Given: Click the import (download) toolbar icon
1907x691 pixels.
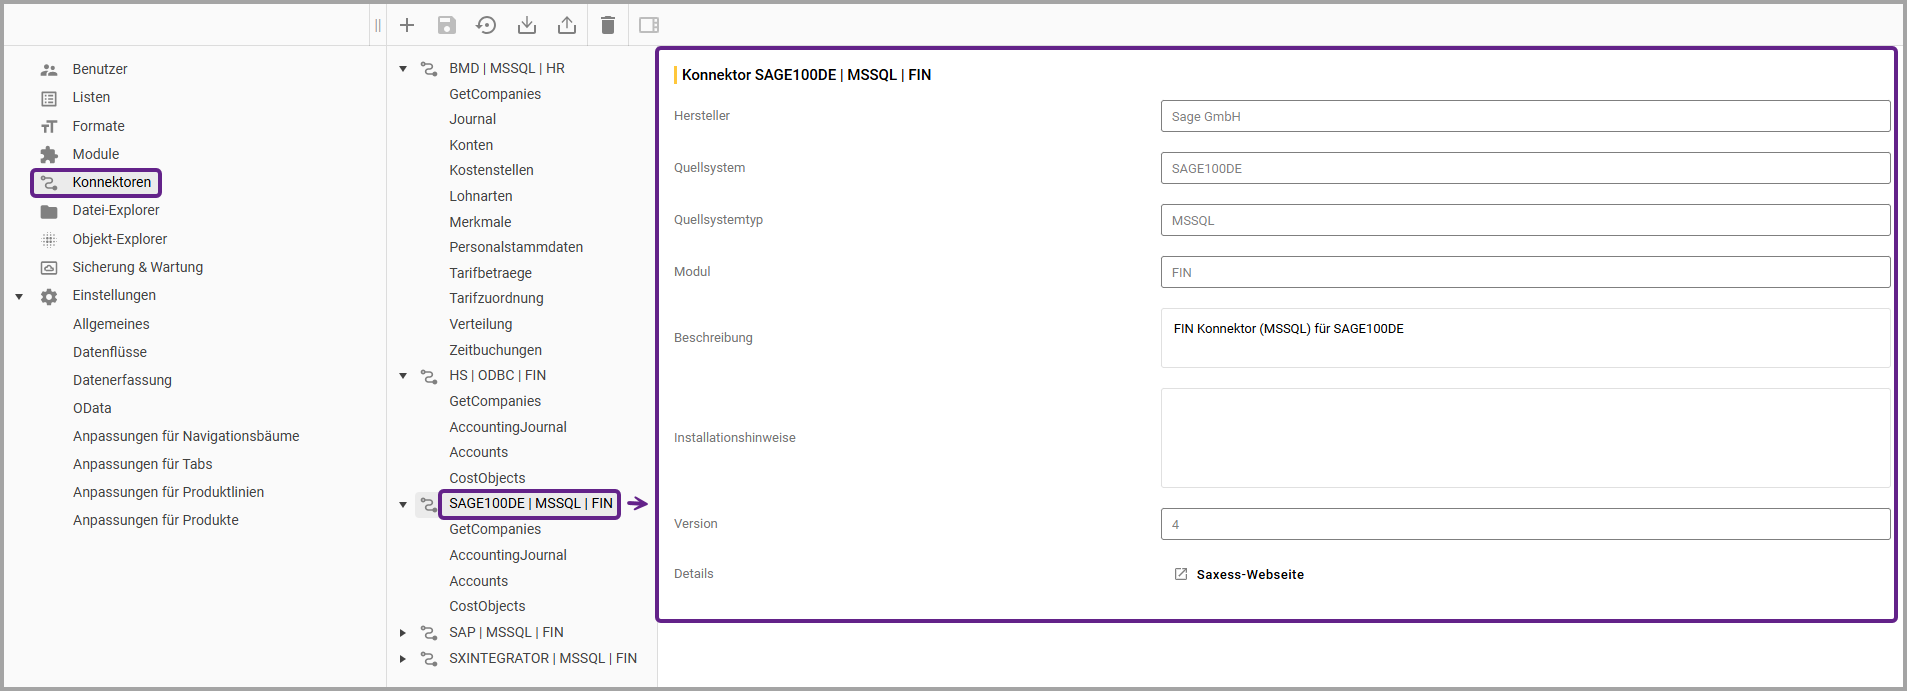Looking at the screenshot, I should (x=527, y=25).
